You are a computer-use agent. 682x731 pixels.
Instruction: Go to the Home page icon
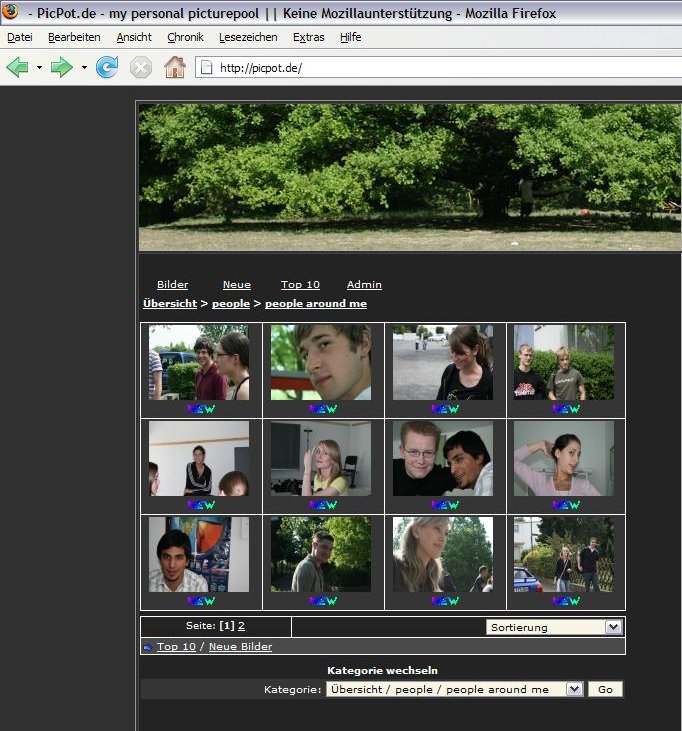click(x=175, y=67)
